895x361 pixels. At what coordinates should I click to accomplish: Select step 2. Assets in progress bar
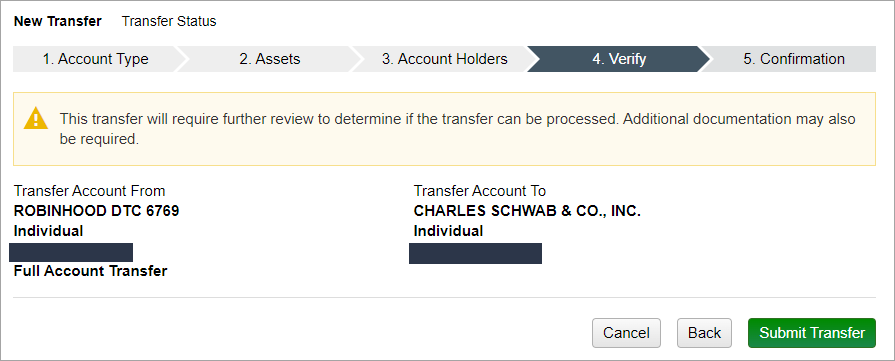[269, 59]
